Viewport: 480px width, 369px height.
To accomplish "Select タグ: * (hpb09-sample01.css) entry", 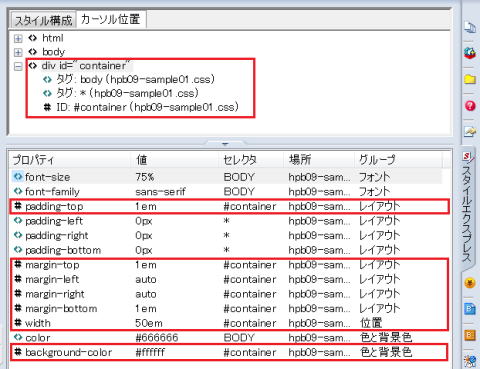I will (x=127, y=93).
